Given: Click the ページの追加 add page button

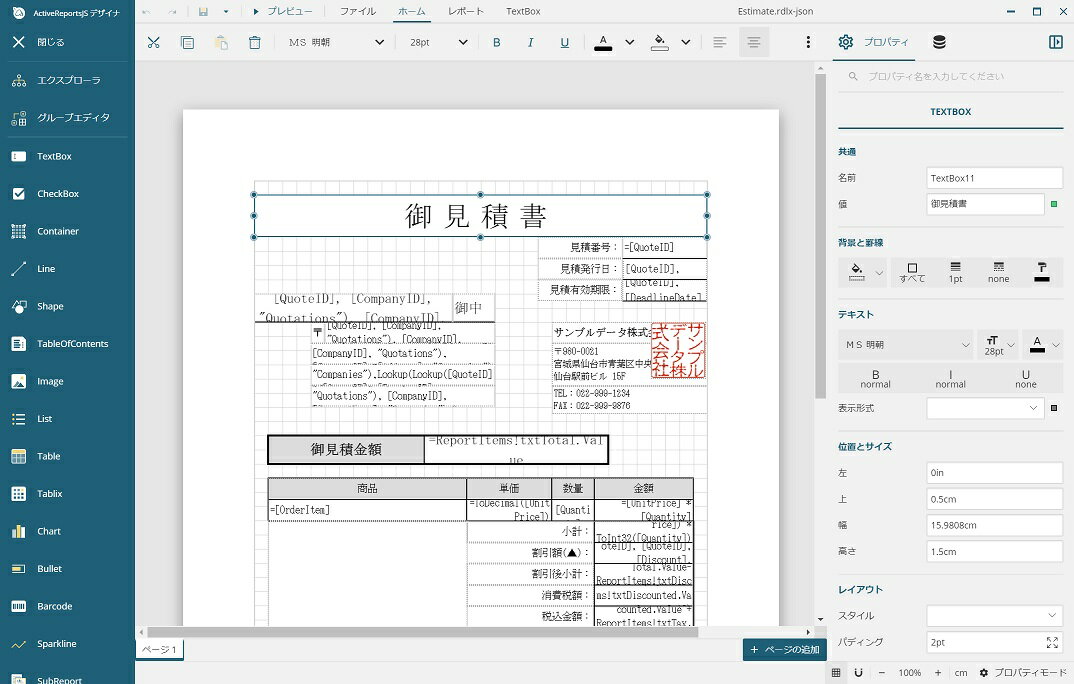Looking at the screenshot, I should coord(784,649).
